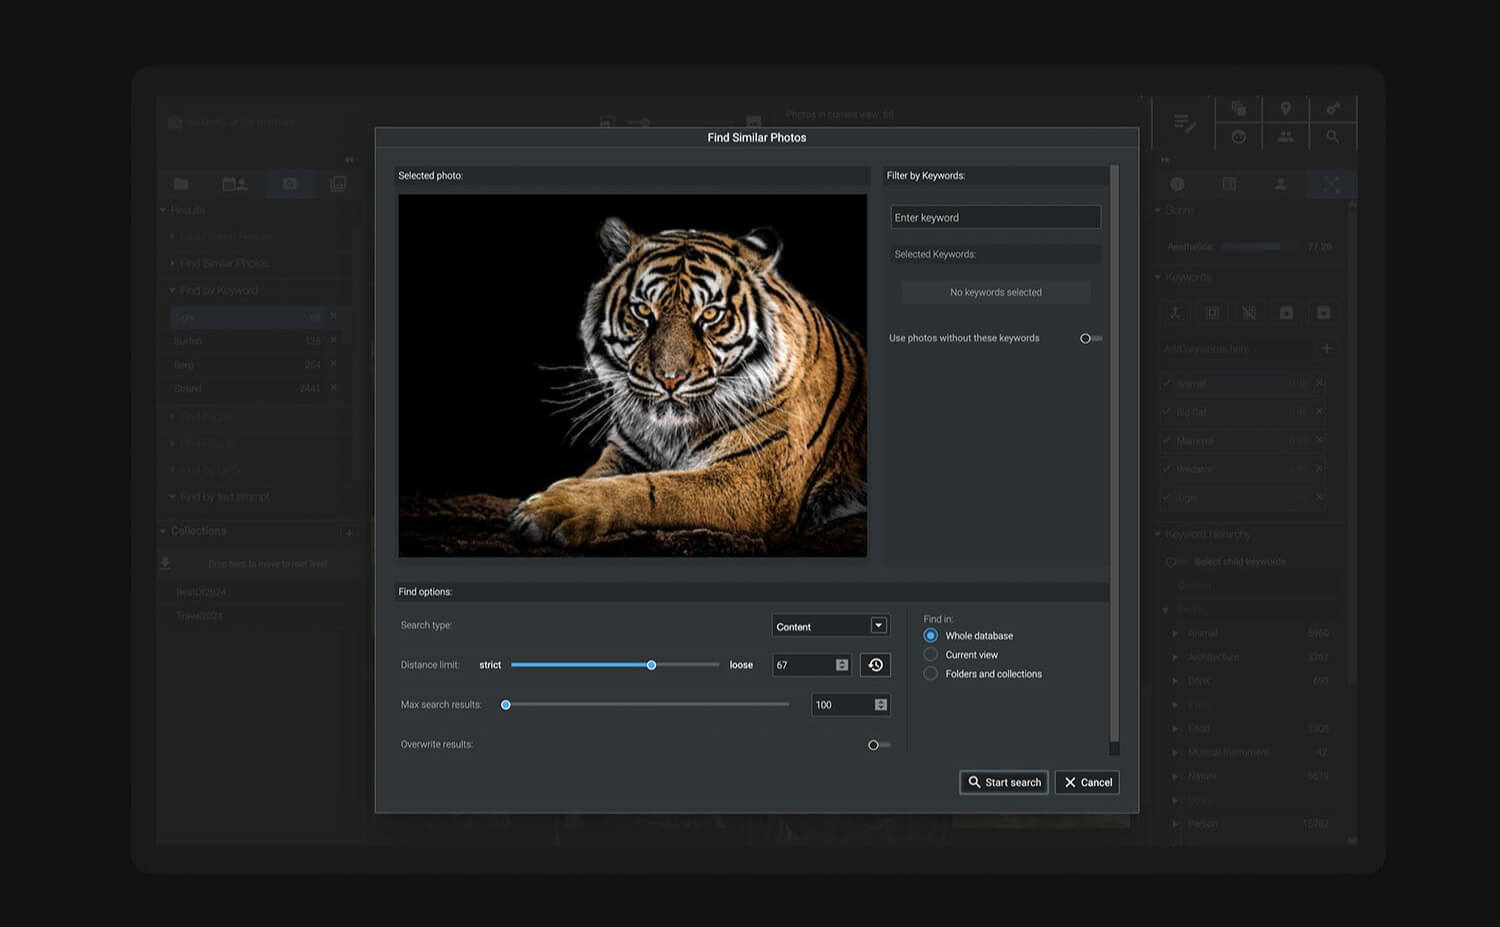1500x927 pixels.
Task: Click the first keyword tool icon under Keywords
Action: click(x=1175, y=313)
